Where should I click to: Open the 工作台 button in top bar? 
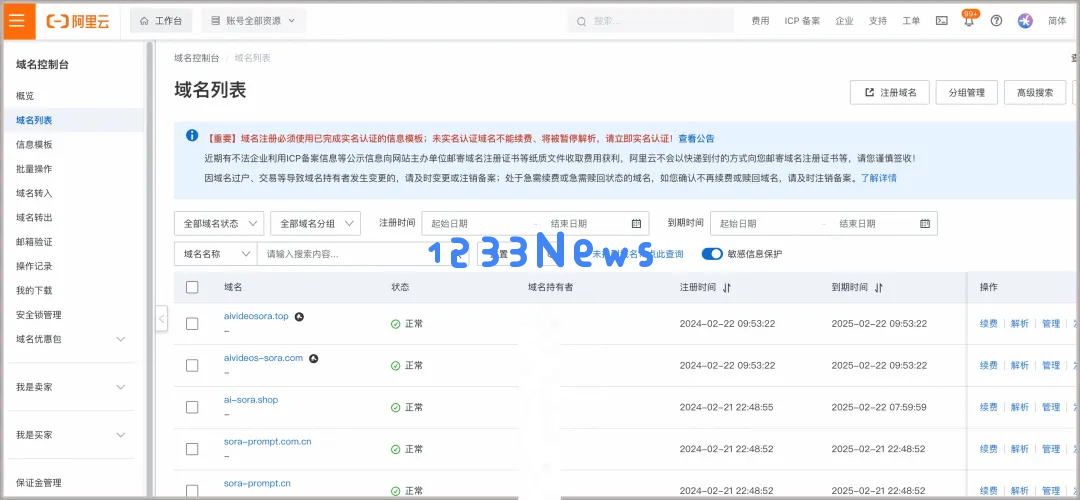(x=161, y=21)
